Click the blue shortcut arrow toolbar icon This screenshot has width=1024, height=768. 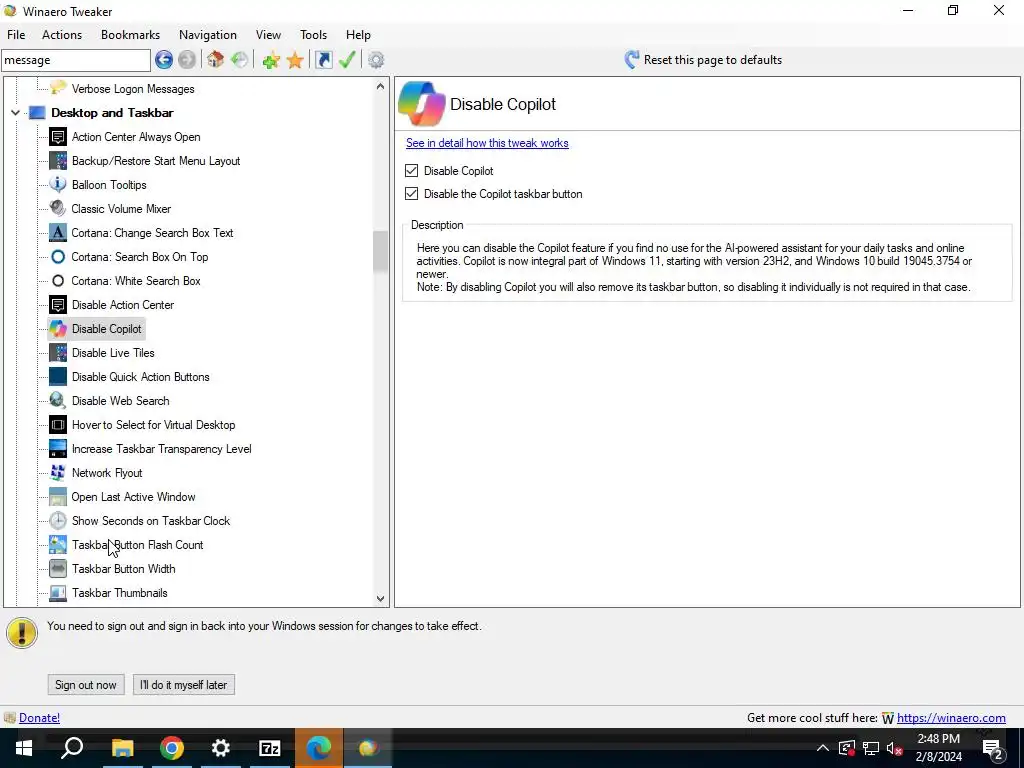click(x=323, y=60)
